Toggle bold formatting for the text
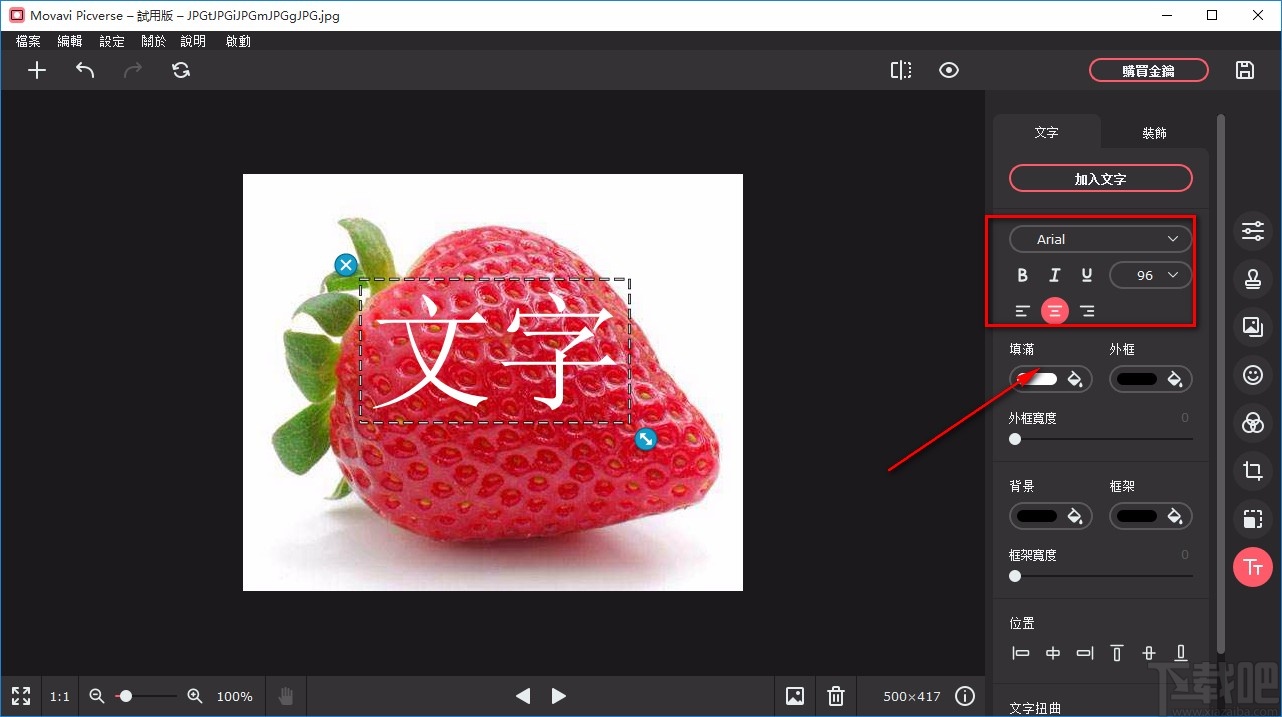Viewport: 1282px width, 717px height. 1022,274
